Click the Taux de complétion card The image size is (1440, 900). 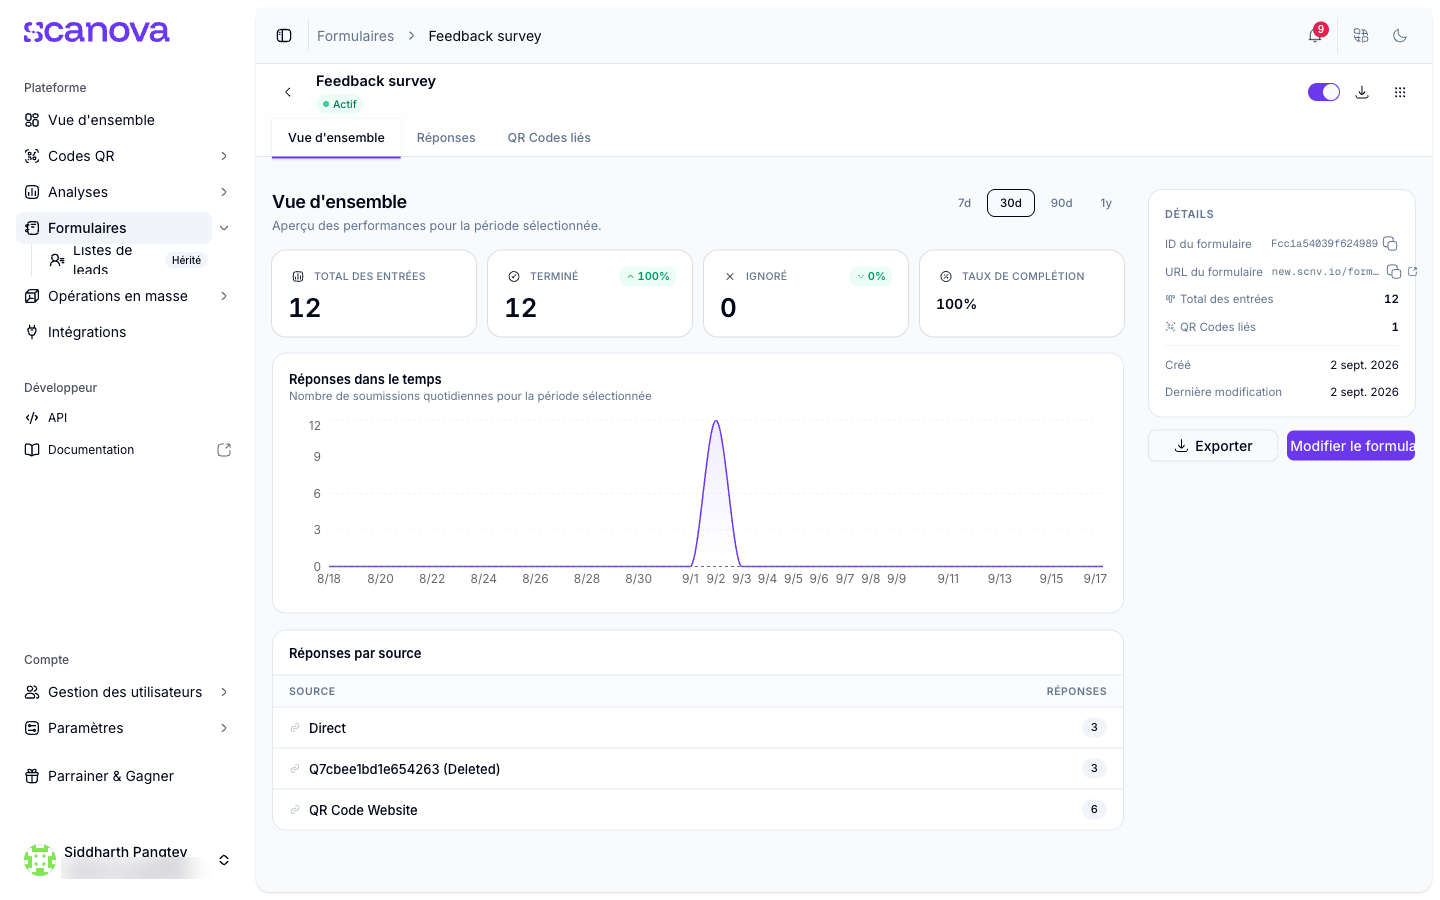pos(1022,294)
